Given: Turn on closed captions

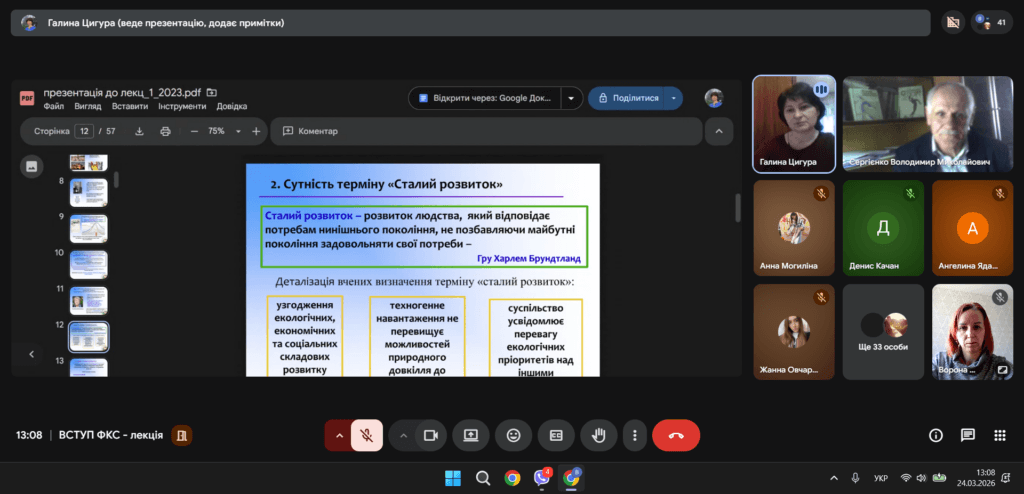Looking at the screenshot, I should 556,435.
